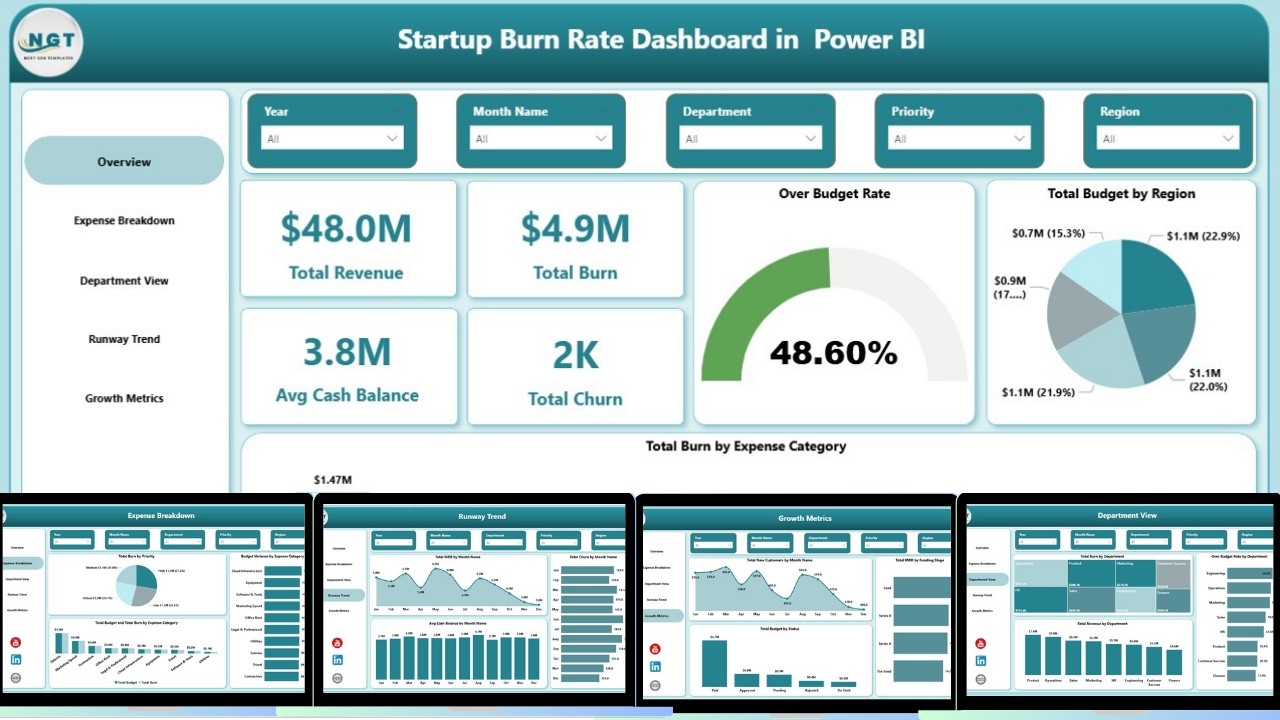Click the $4.9M Total Burn card
1280x720 pixels.
click(575, 239)
